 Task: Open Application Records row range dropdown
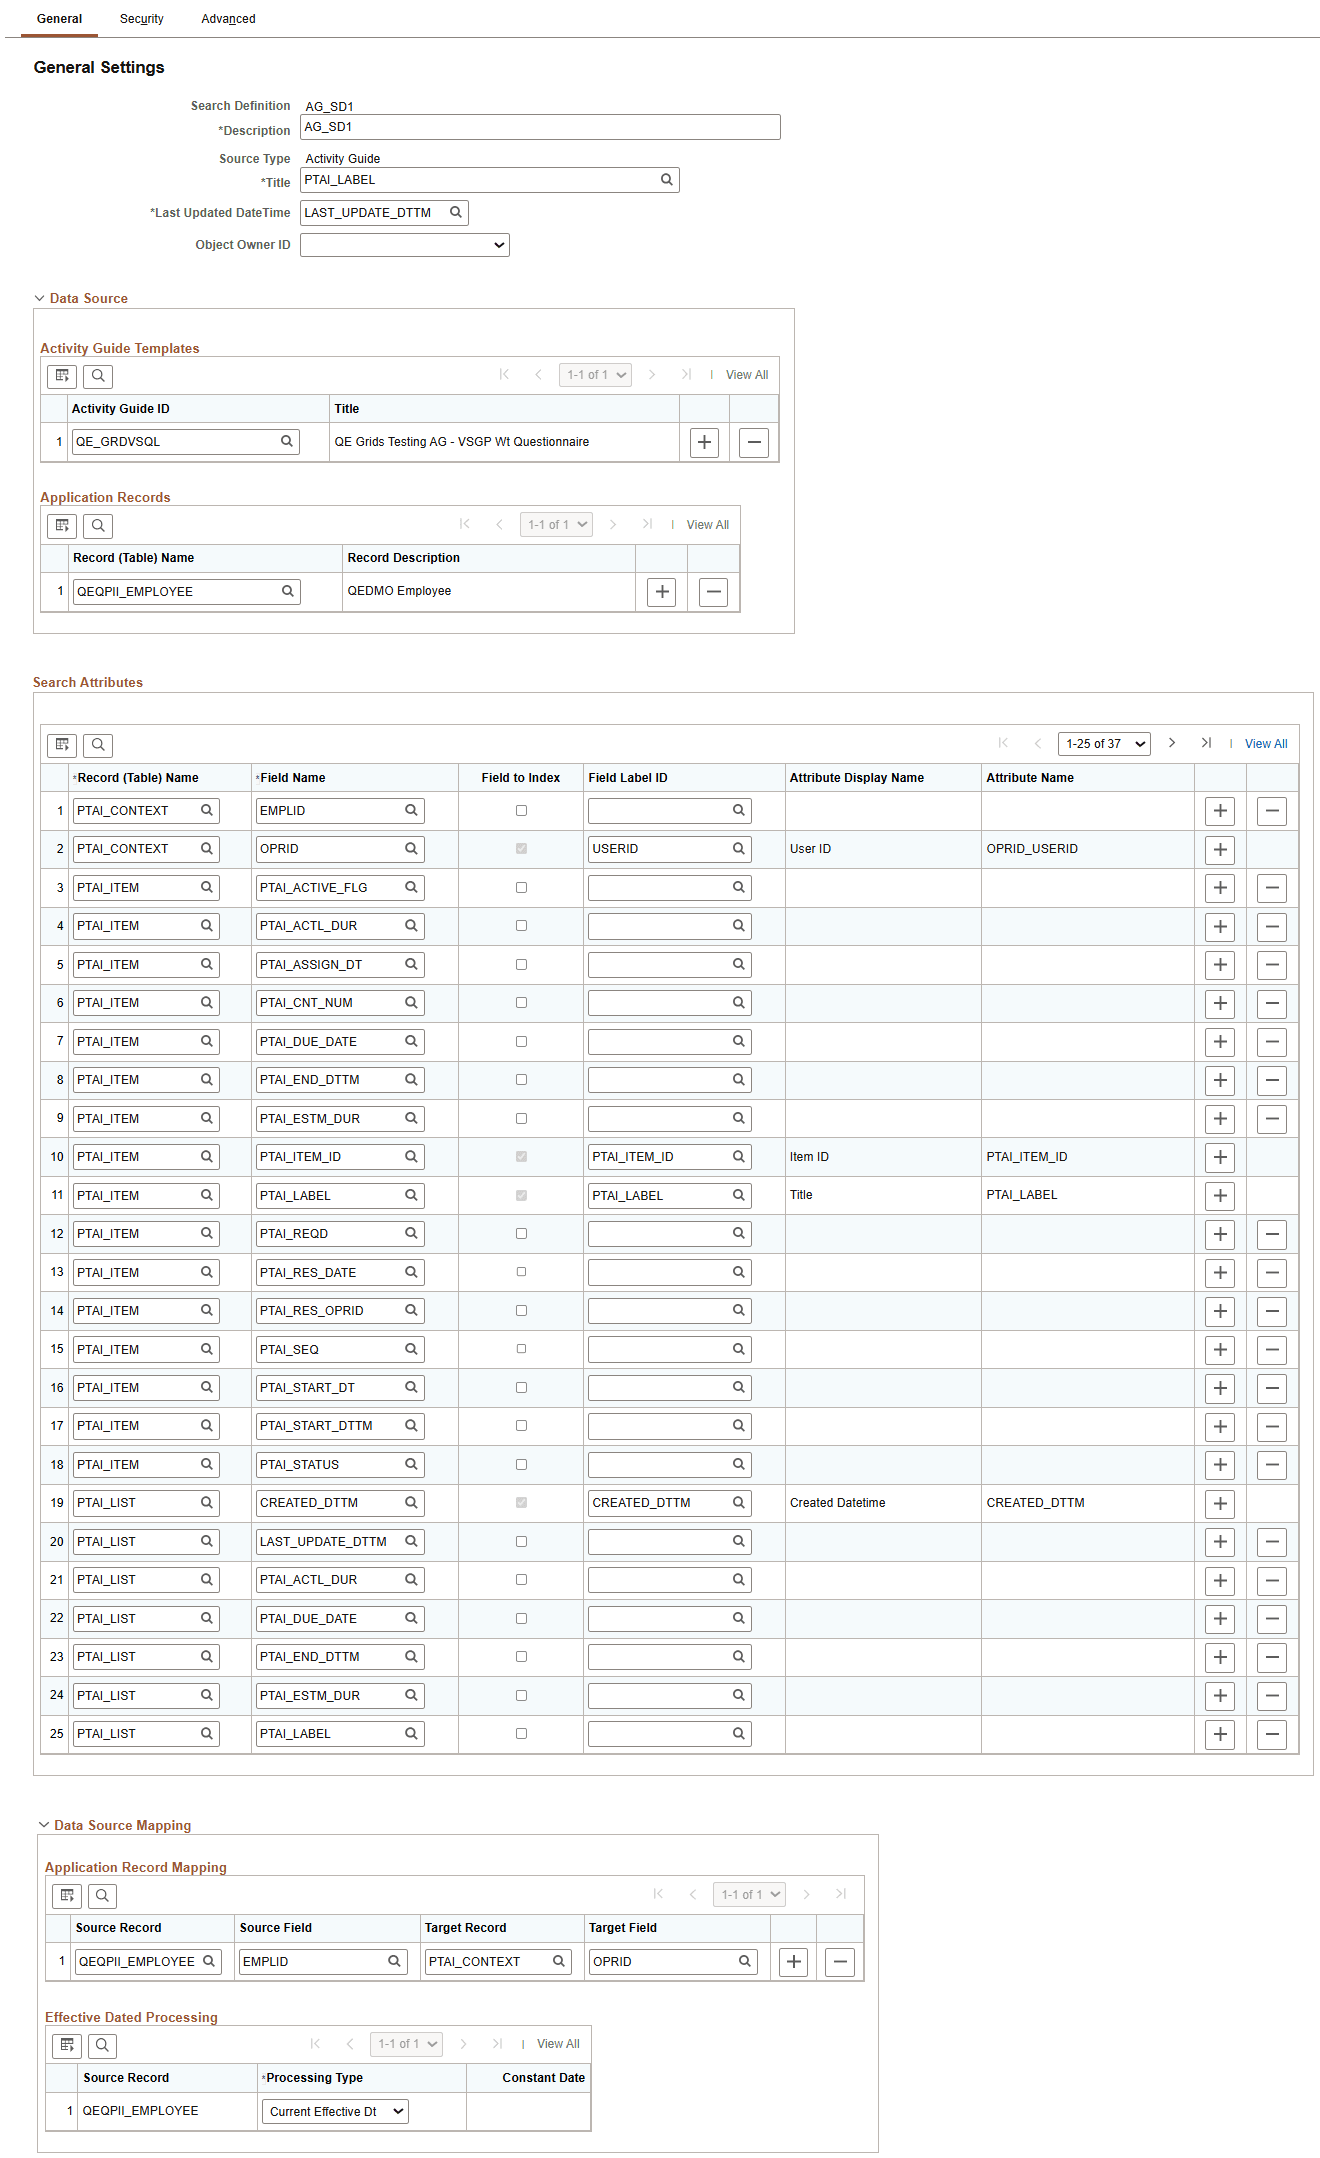click(x=556, y=525)
